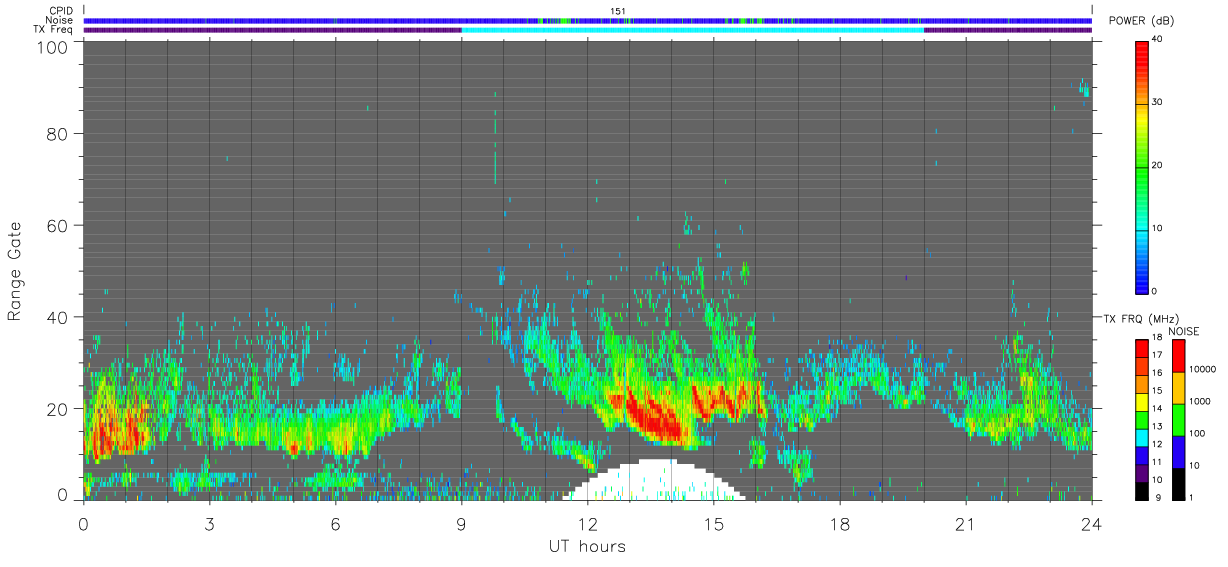
Task: Click the TX frequency color bar
Action: click(x=1142, y=420)
